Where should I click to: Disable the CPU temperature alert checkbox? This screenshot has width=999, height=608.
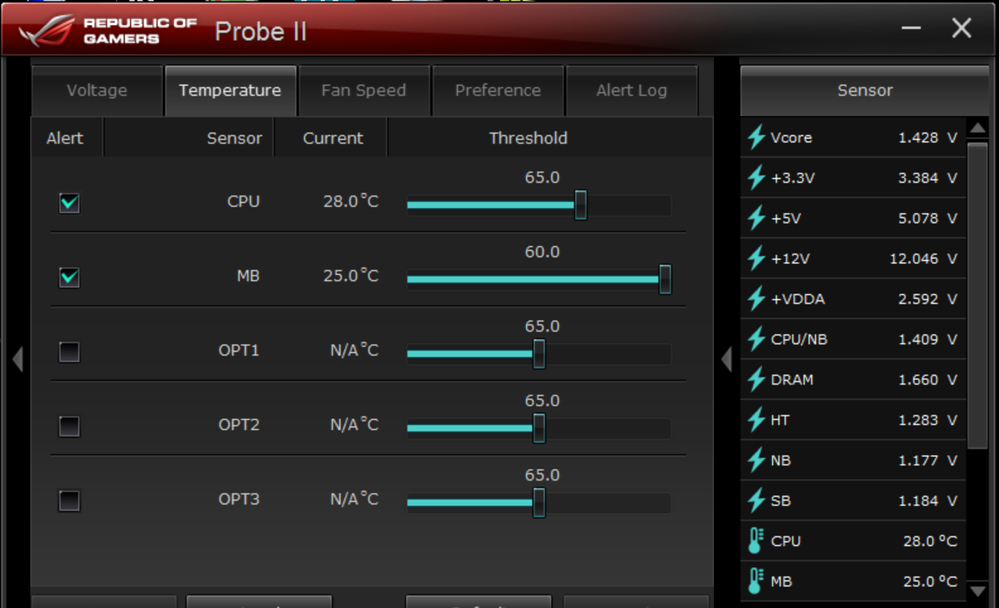[69, 203]
